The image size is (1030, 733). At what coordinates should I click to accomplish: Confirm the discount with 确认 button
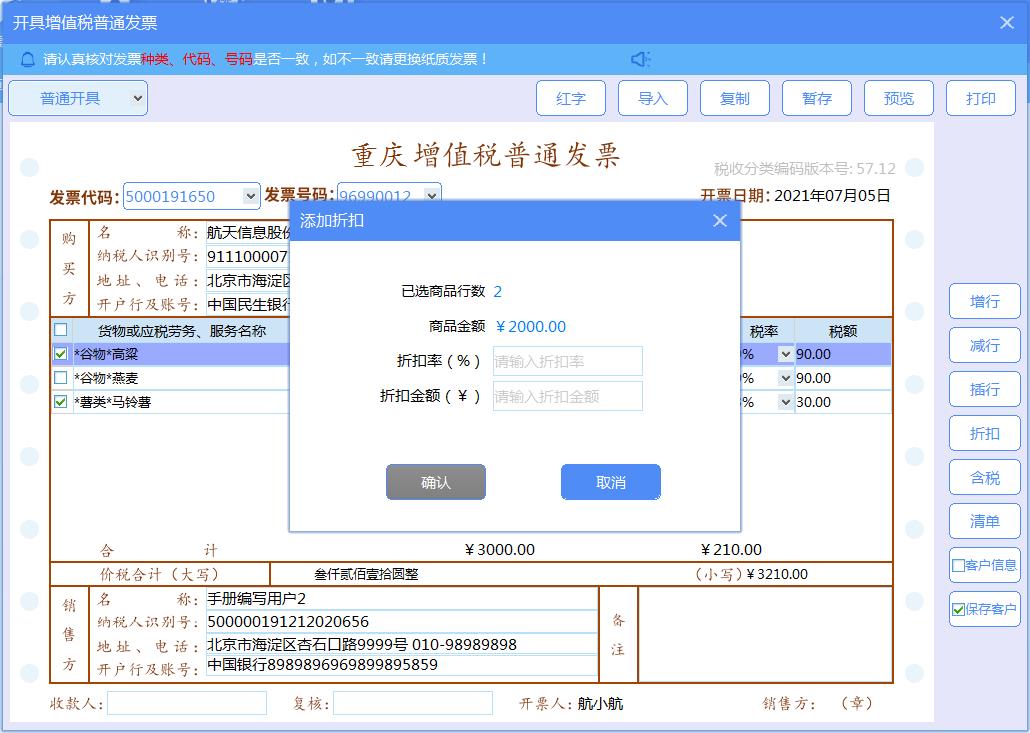pyautogui.click(x=436, y=481)
